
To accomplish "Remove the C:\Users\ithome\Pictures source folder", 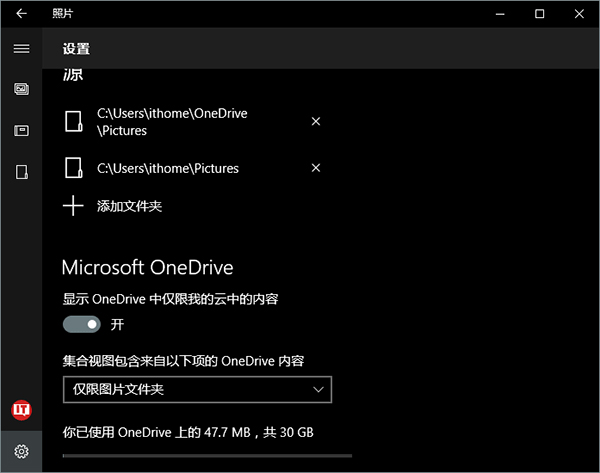I will [x=316, y=168].
